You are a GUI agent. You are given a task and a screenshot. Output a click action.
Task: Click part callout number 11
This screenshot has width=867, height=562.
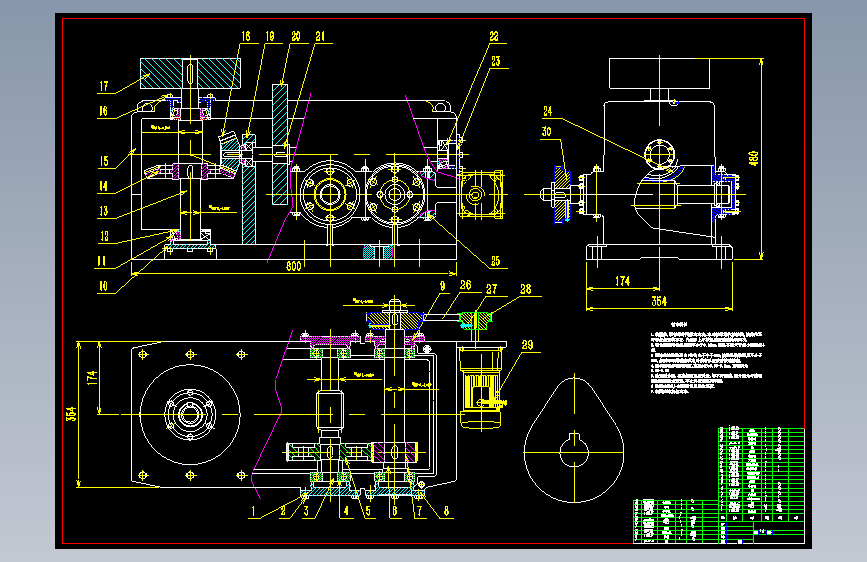[x=102, y=261]
